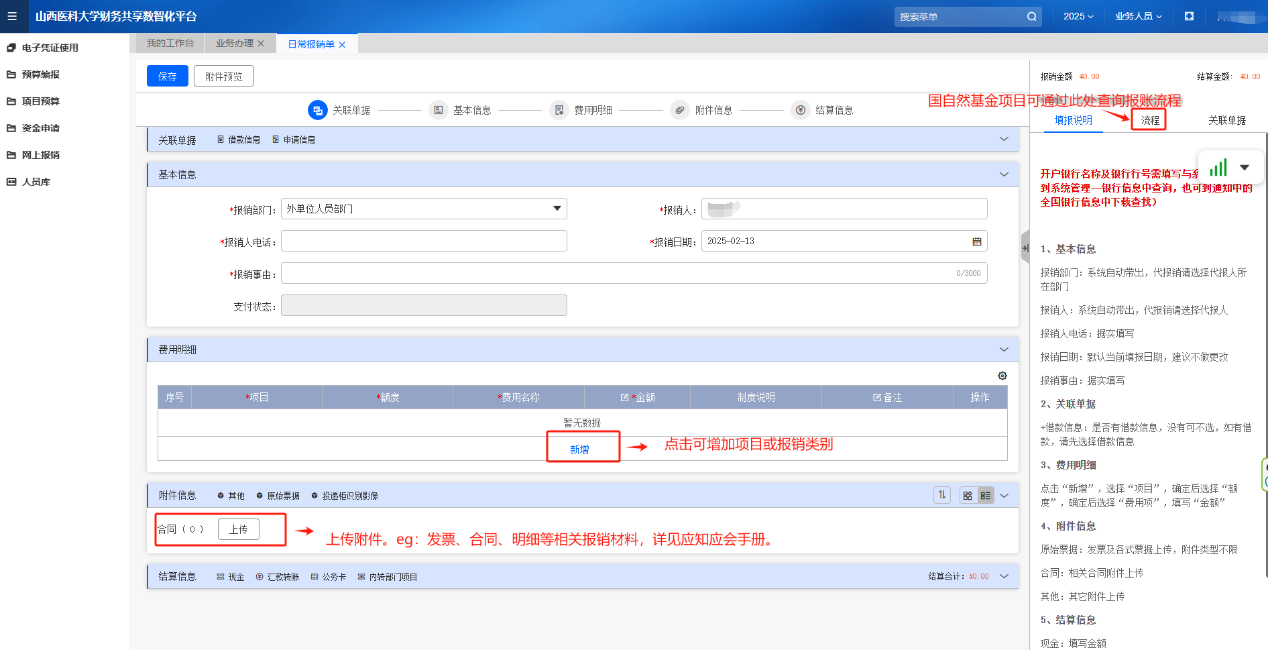The width and height of the screenshot is (1268, 650).
Task: Select 原始票据 attachment type
Action: point(278,496)
